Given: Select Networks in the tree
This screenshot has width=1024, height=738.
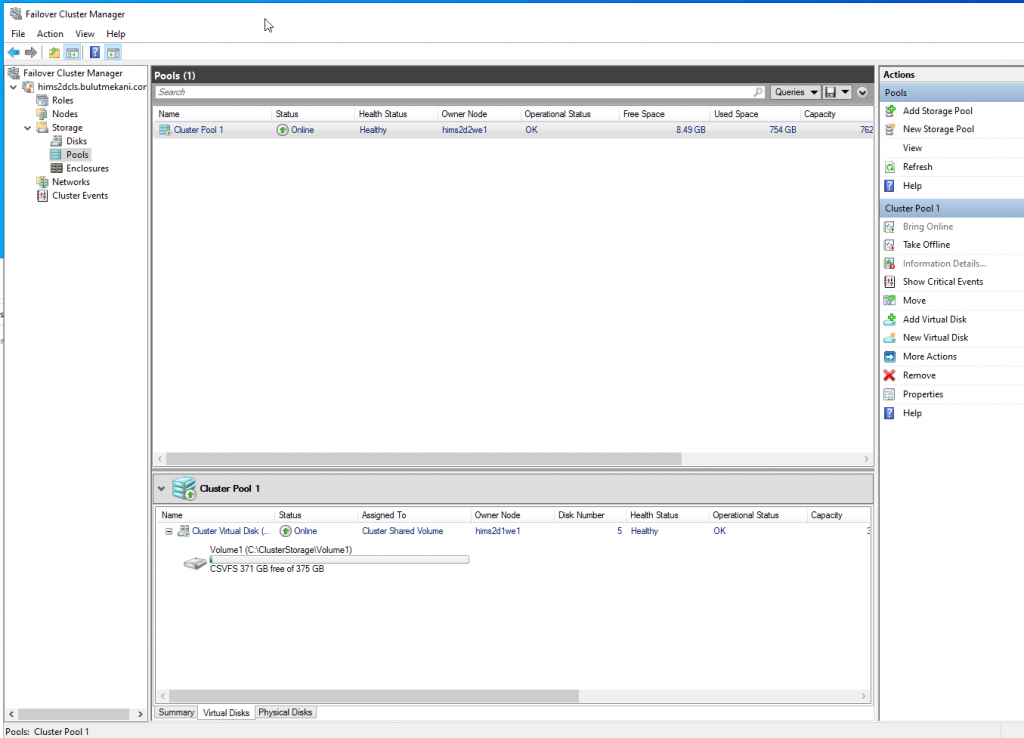Looking at the screenshot, I should (71, 182).
